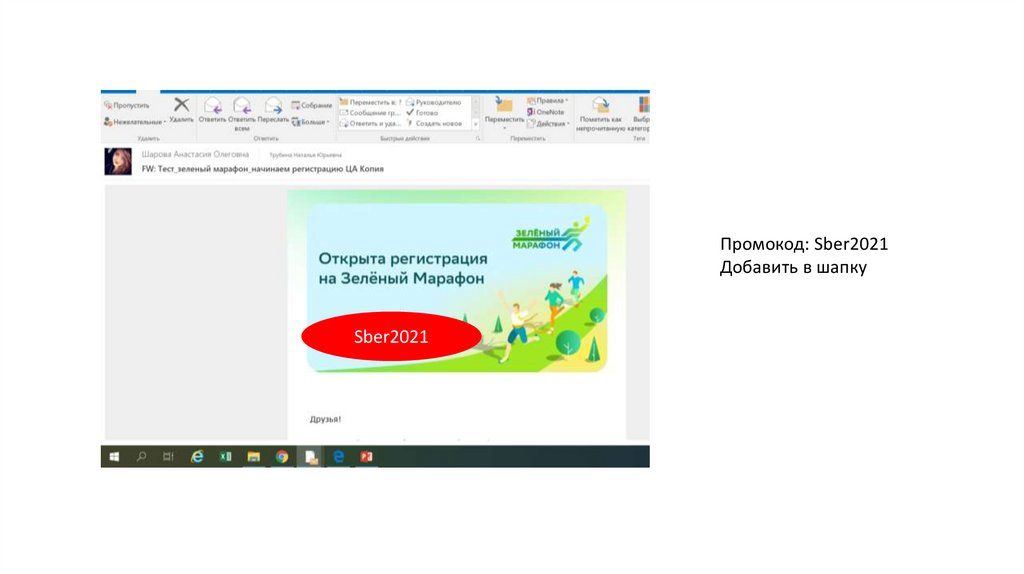Open the category color picker icon
Viewport: 1024px width, 574px height.
click(x=643, y=104)
